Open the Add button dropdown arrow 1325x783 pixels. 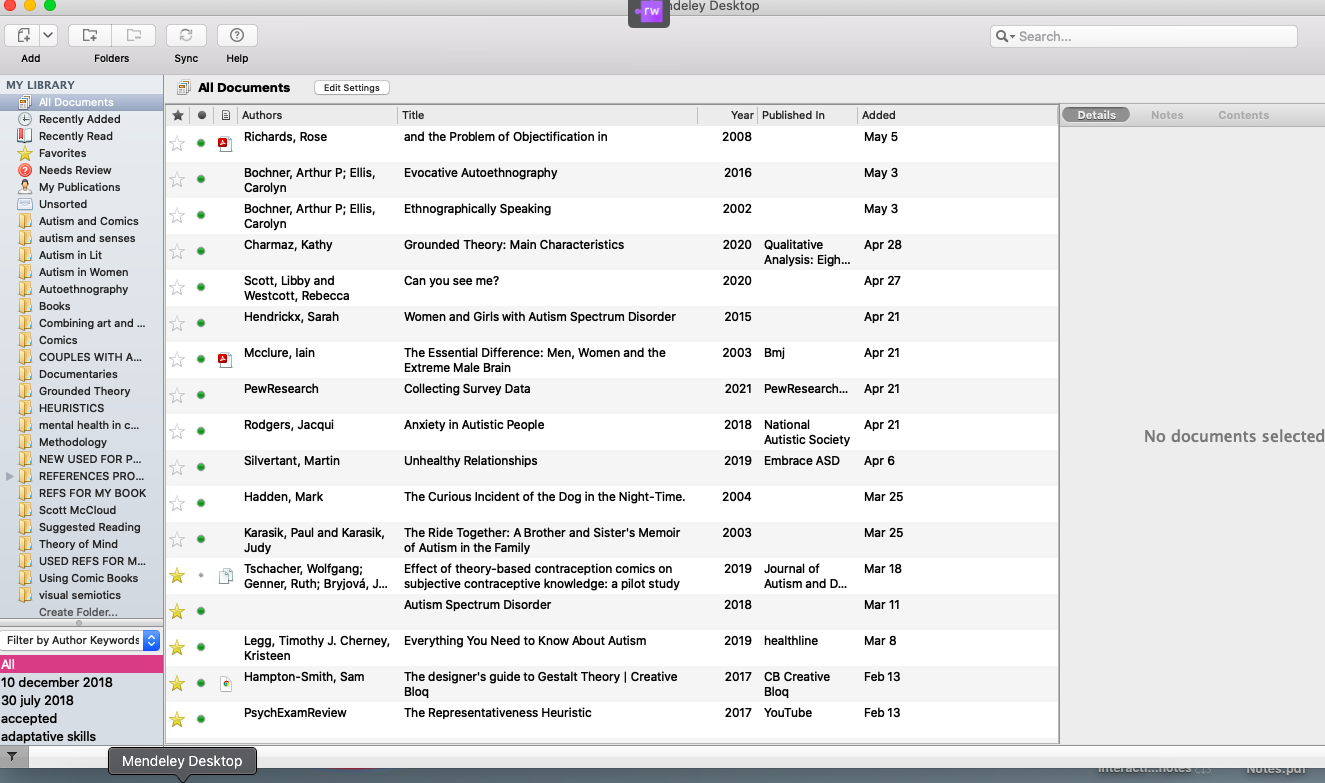[48, 36]
